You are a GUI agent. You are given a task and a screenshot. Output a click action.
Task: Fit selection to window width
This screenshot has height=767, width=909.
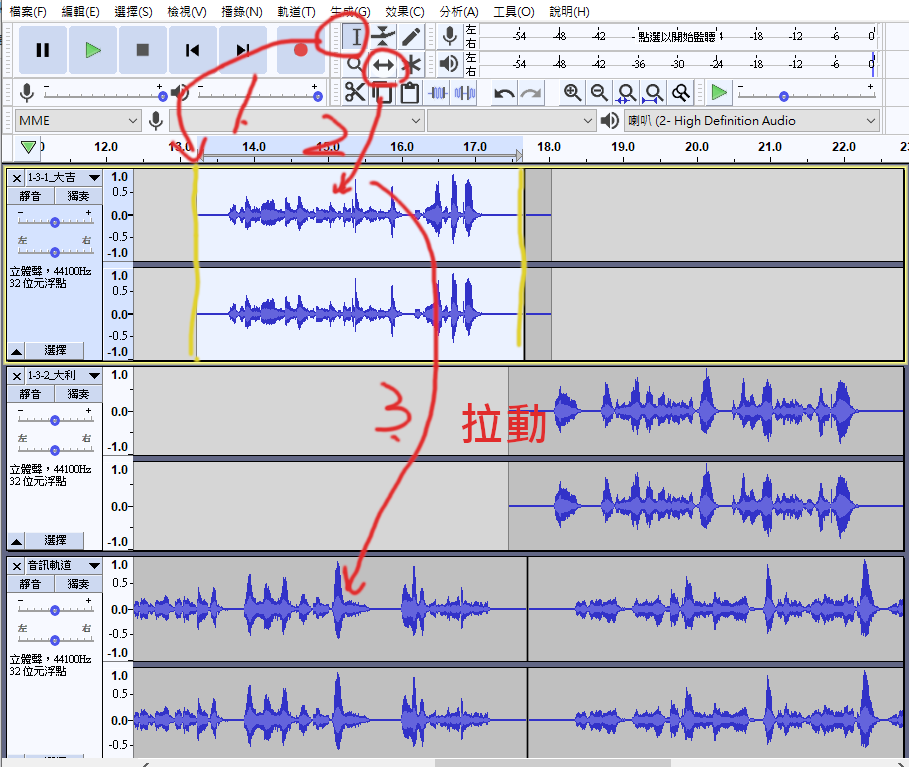pyautogui.click(x=626, y=92)
